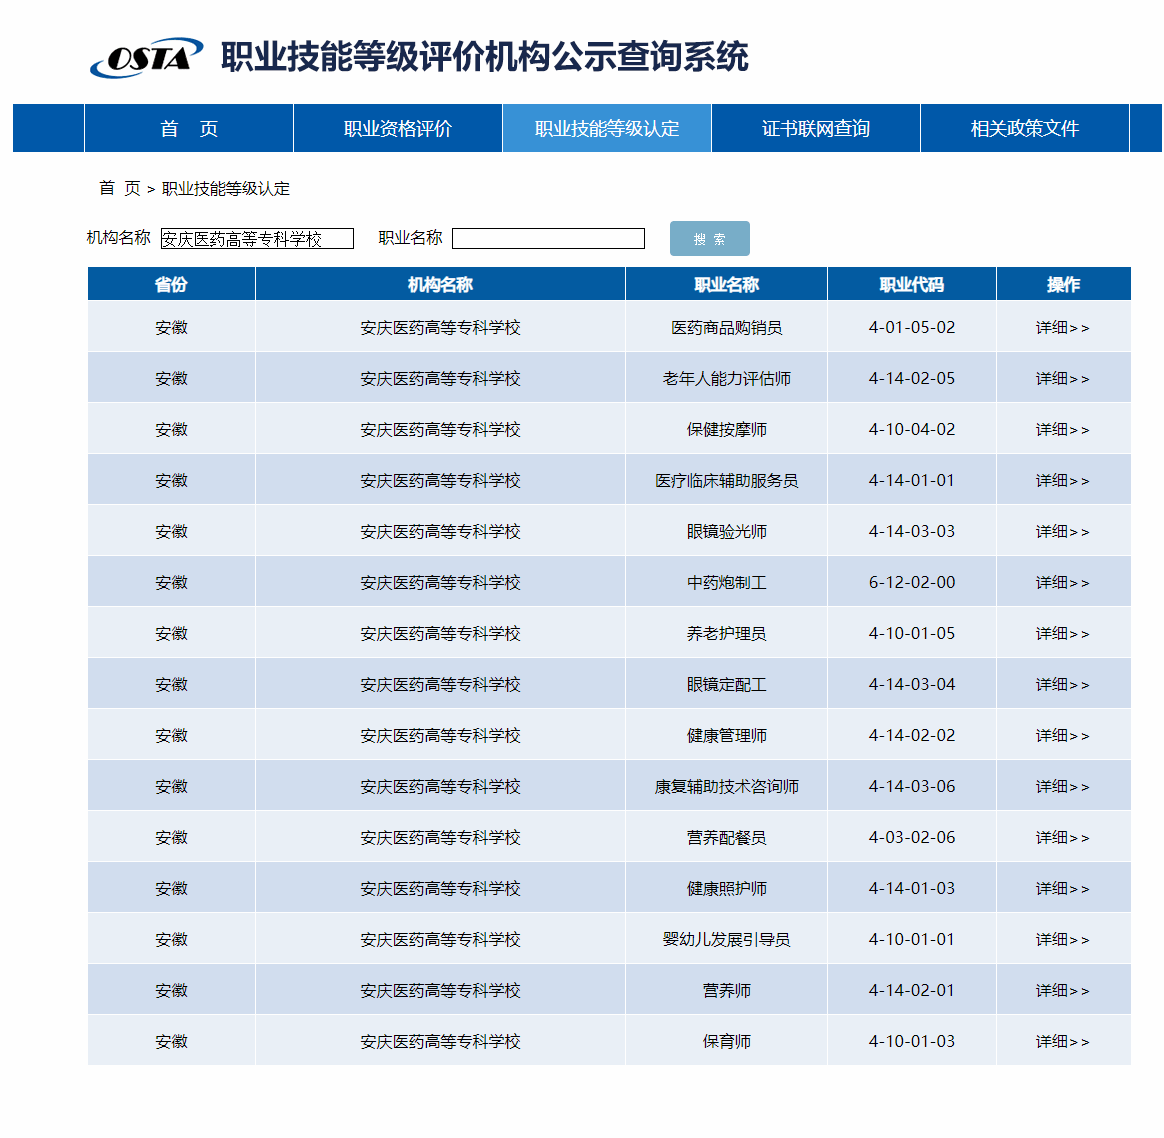1164x1138 pixels.
Task: Open the 首页 navigation tab
Action: (189, 128)
